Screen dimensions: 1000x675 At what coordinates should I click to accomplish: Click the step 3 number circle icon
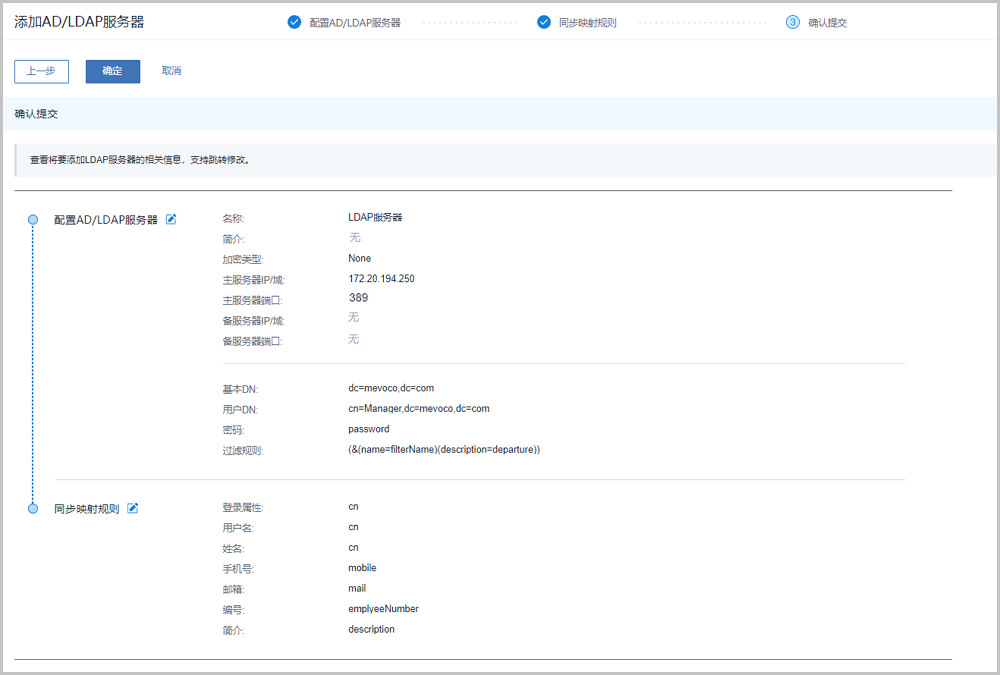click(793, 22)
